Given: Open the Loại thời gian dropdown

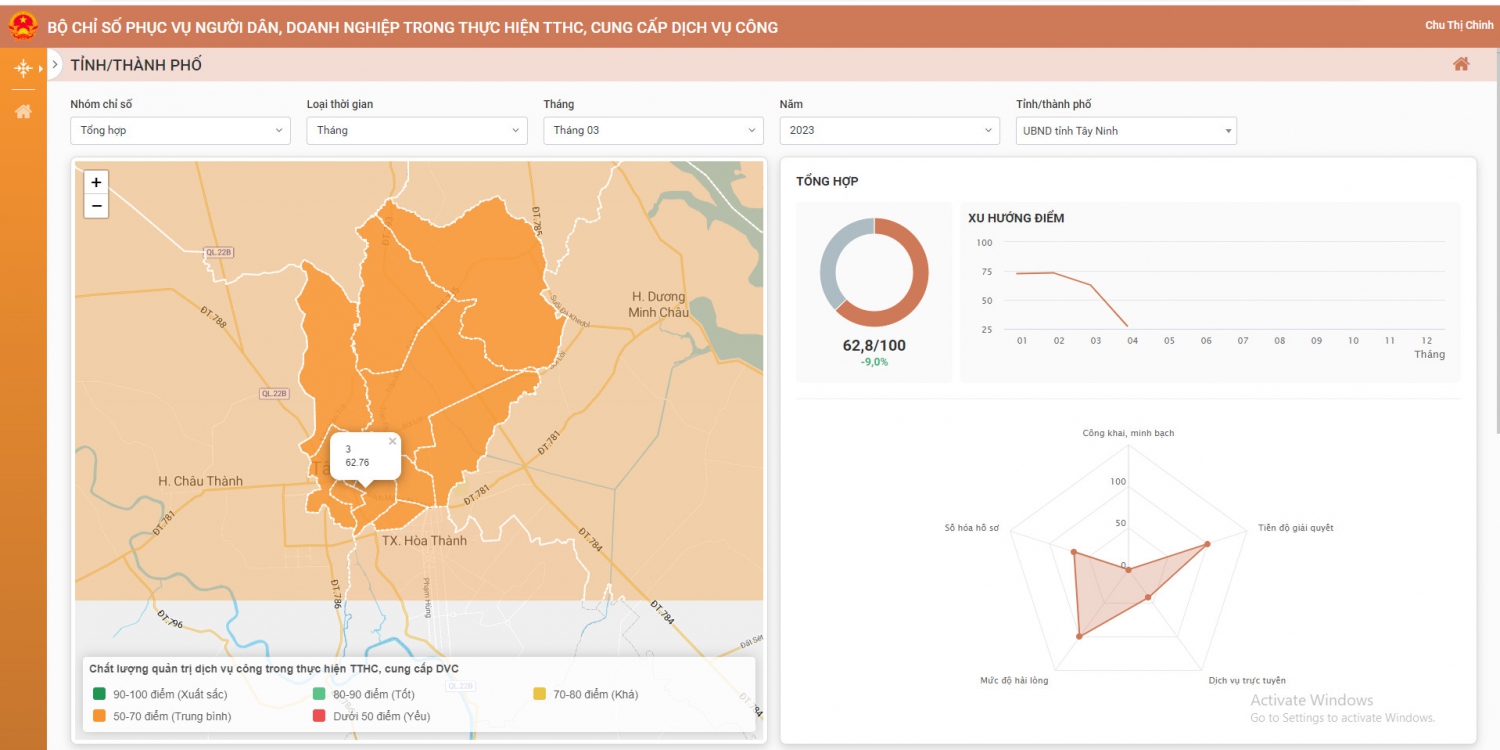Looking at the screenshot, I should pos(417,131).
